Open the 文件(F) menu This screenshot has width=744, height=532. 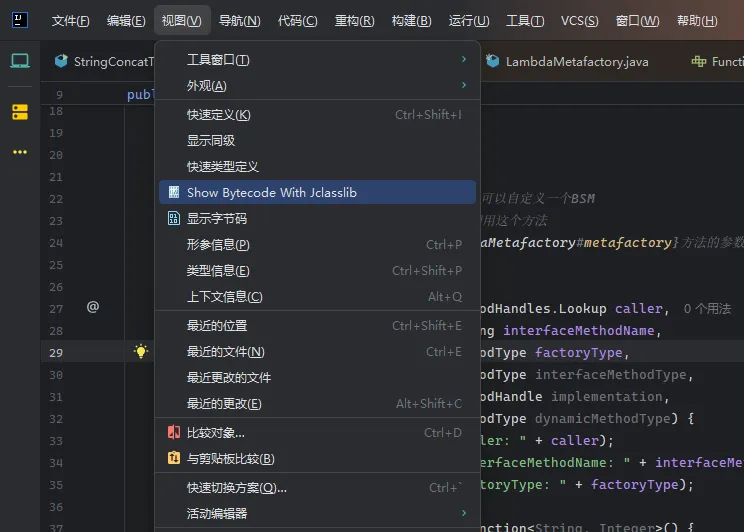70,20
